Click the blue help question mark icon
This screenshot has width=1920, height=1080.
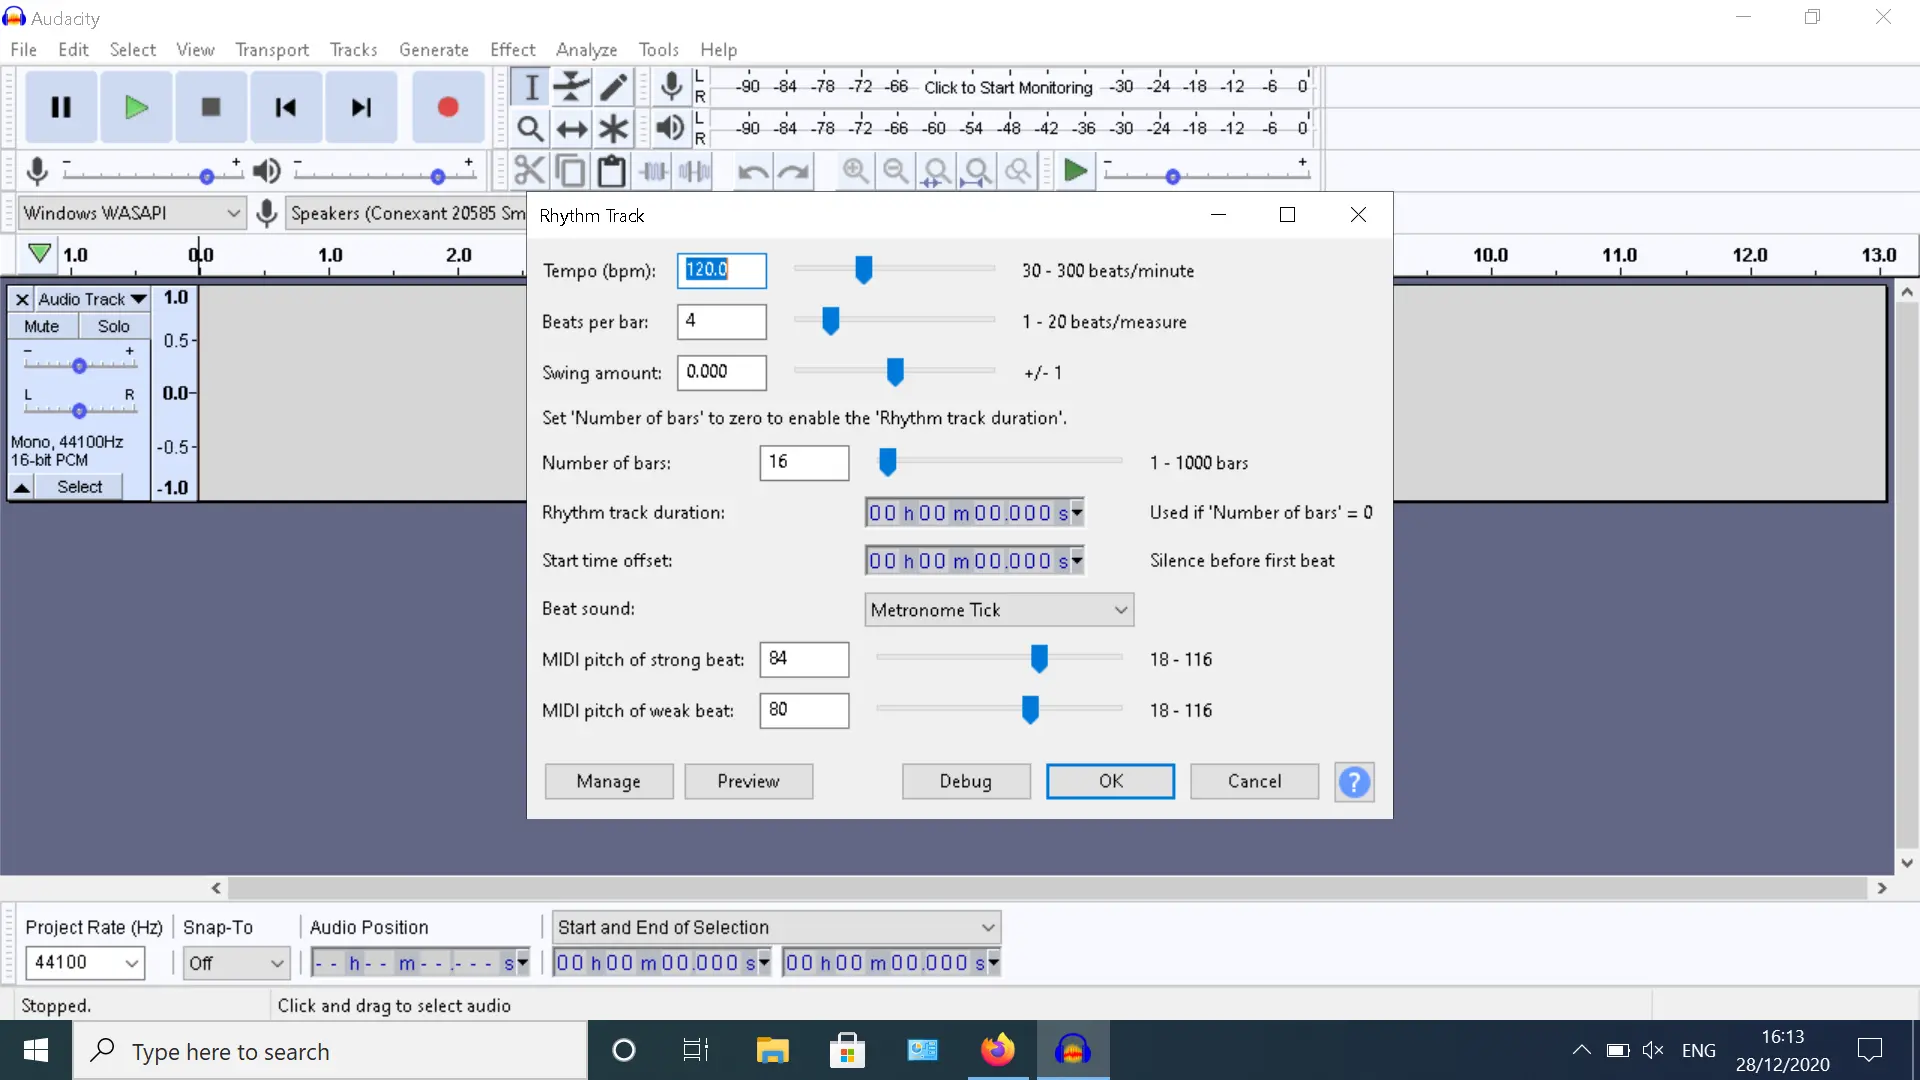(x=1354, y=782)
